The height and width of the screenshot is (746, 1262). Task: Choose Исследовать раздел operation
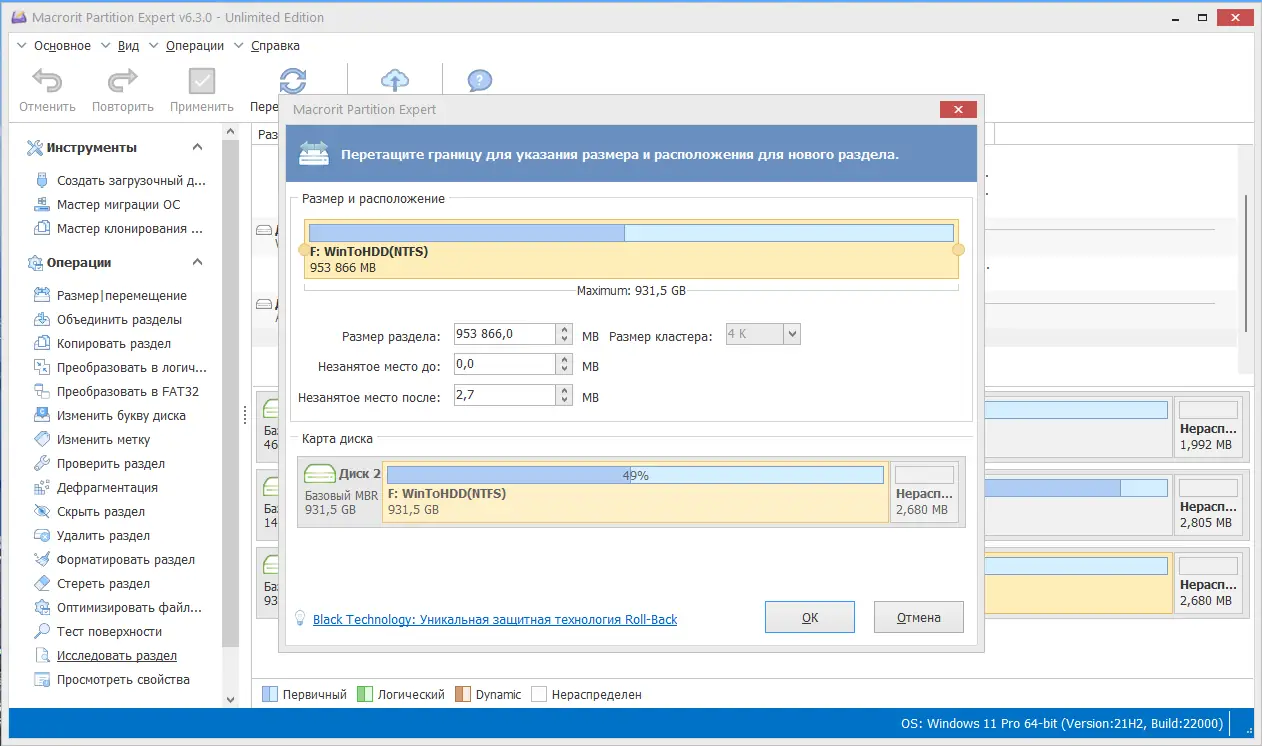(x=105, y=656)
